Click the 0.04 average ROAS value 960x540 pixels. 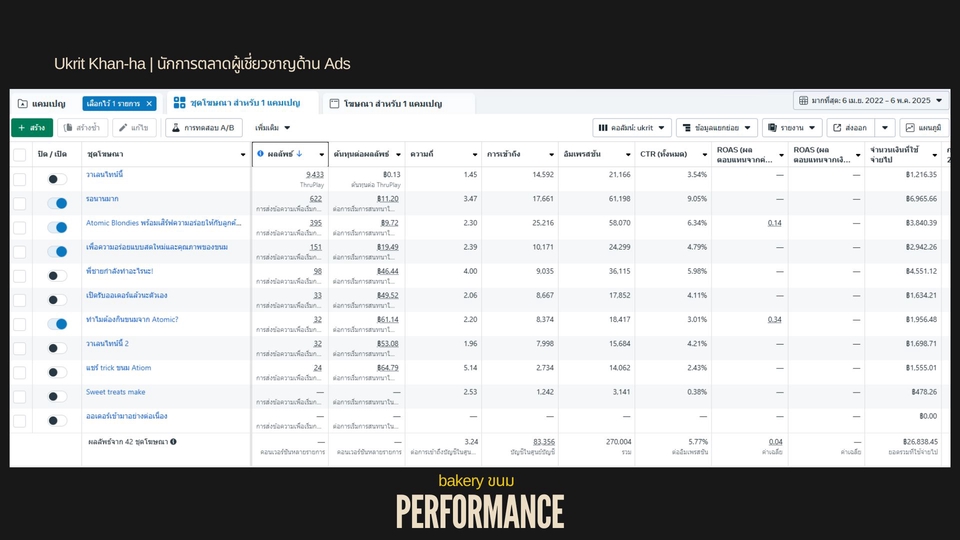[x=776, y=441]
